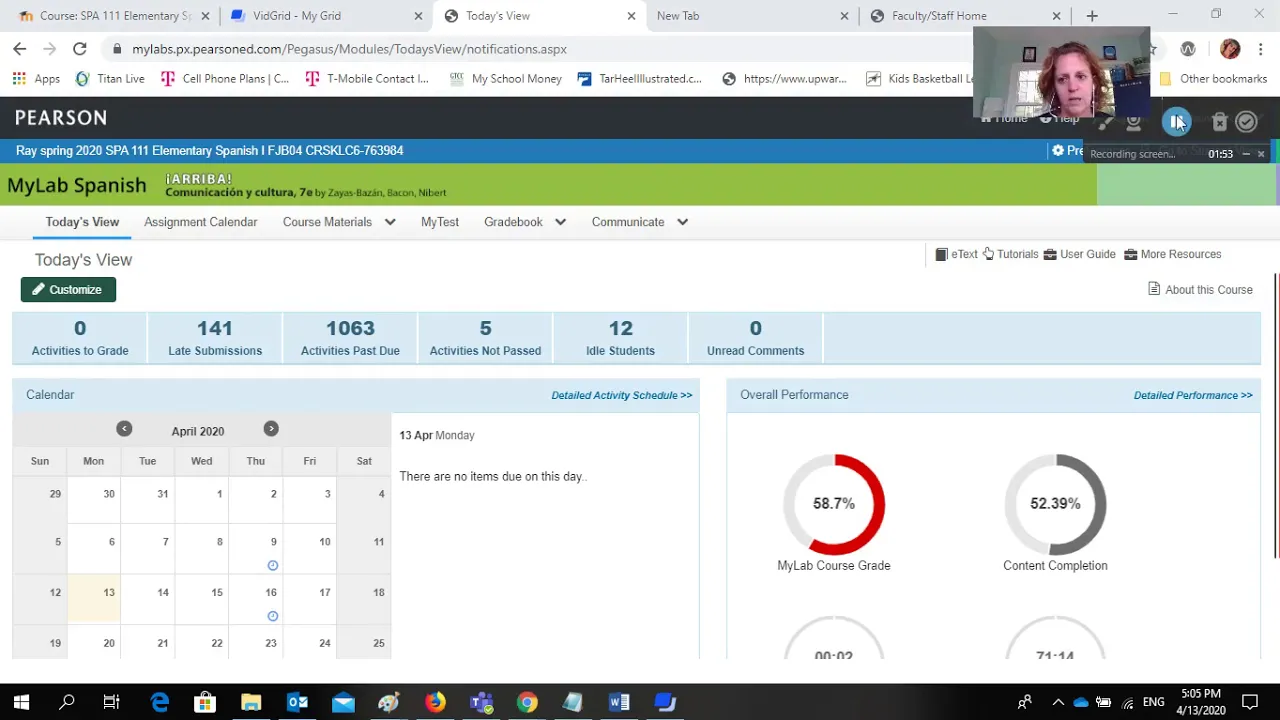Minimize the recording screen overlay

[x=1246, y=154]
